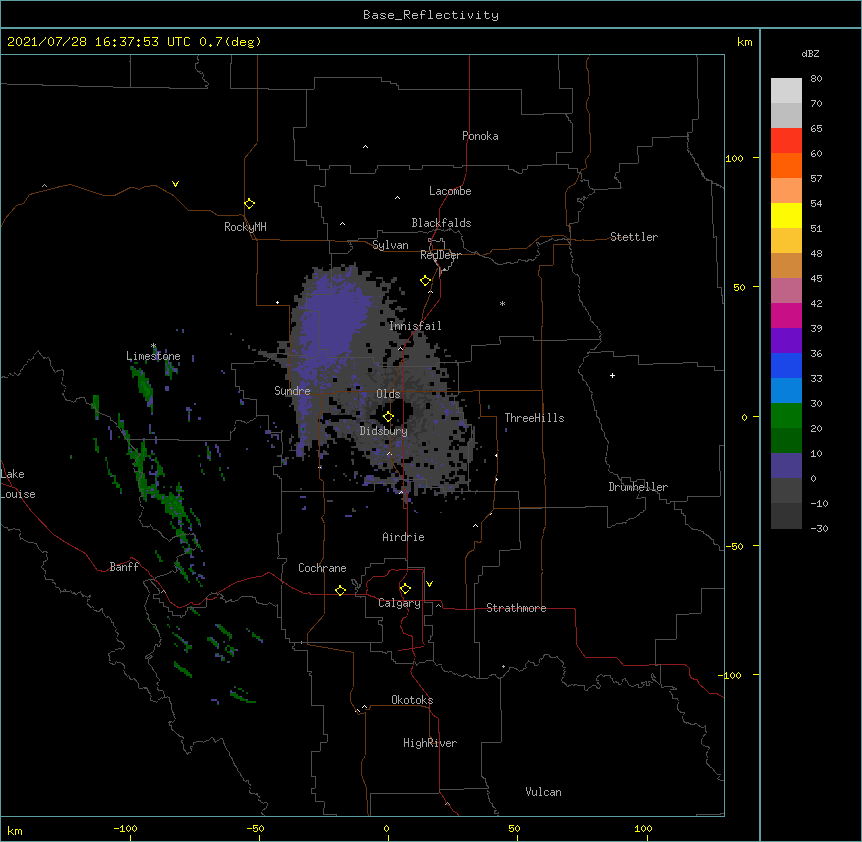862x842 pixels.
Task: Click the Airdrie city label
Action: pyautogui.click(x=403, y=537)
